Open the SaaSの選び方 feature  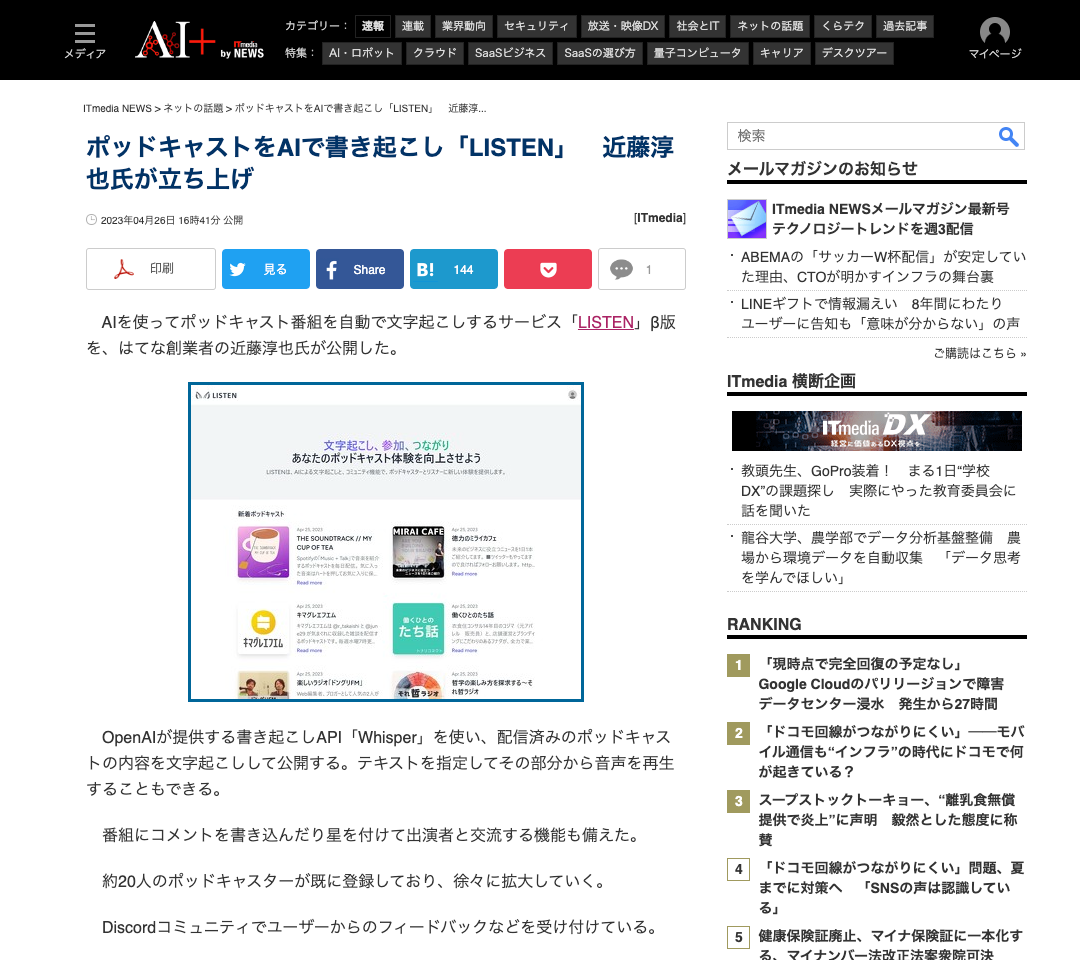[x=600, y=53]
